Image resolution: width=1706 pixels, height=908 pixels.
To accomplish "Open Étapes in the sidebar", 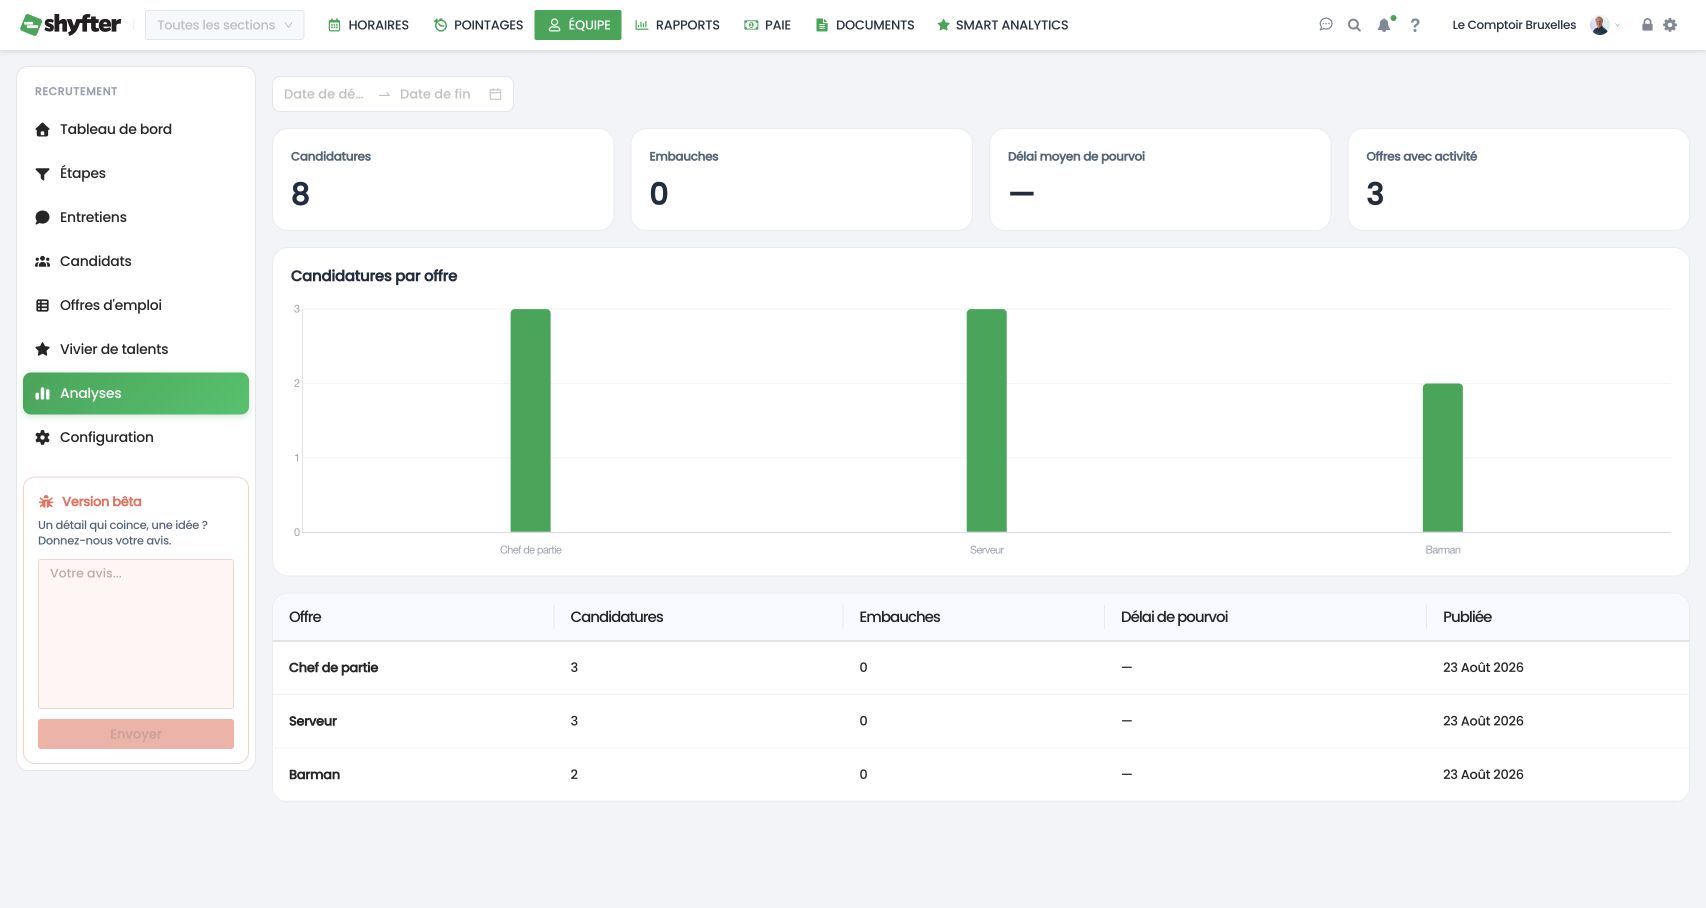I will point(136,173).
